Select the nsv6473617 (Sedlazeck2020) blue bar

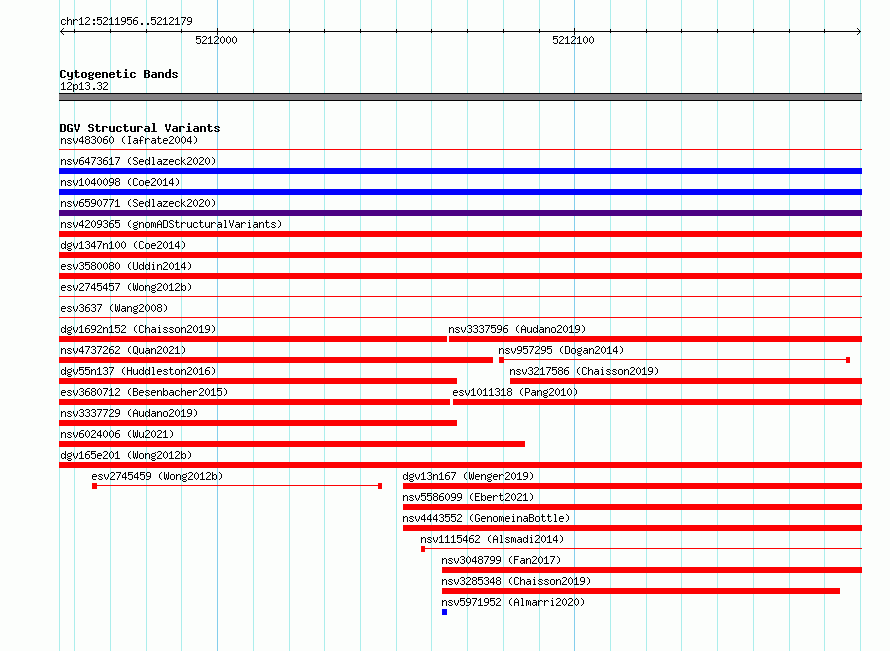[x=460, y=171]
